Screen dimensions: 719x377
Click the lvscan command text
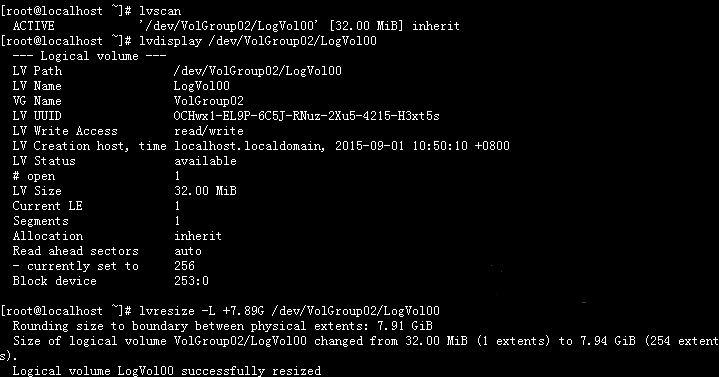160,11
